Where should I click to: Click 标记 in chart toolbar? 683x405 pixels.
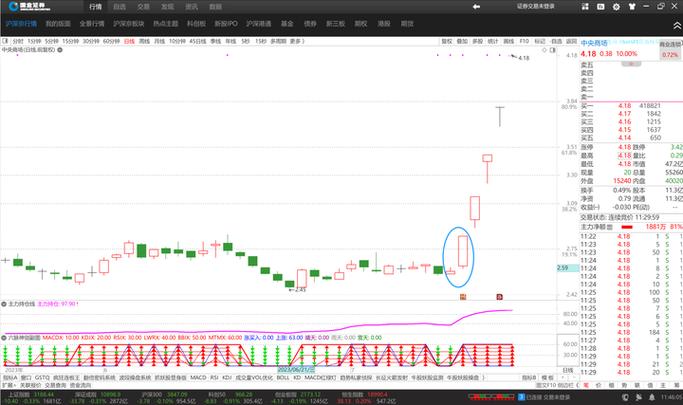click(540, 41)
